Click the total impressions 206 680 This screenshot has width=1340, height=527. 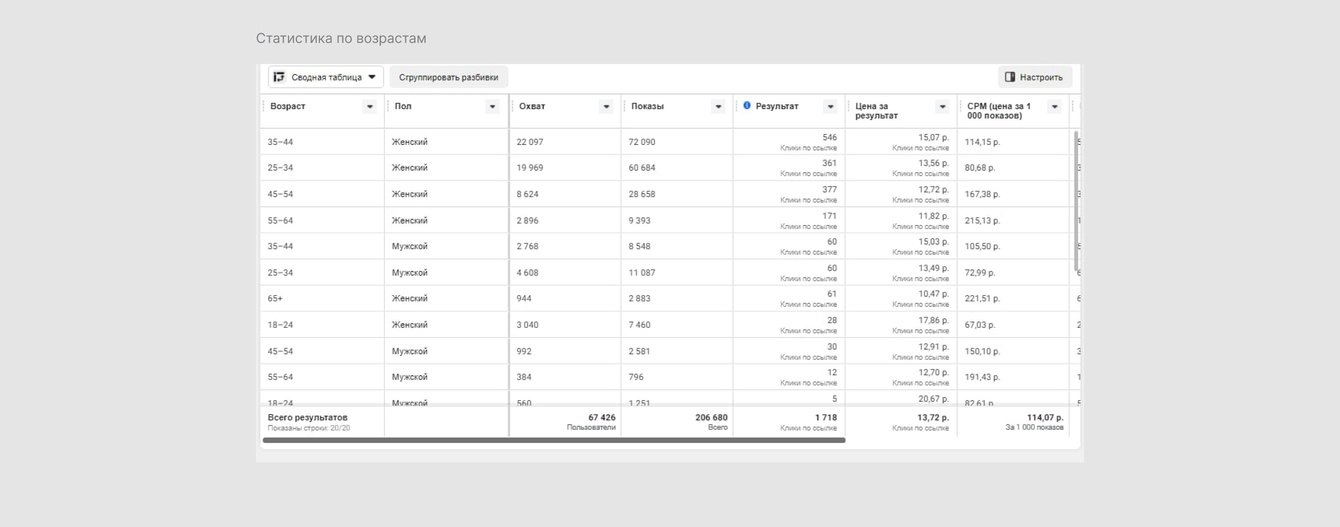711,417
